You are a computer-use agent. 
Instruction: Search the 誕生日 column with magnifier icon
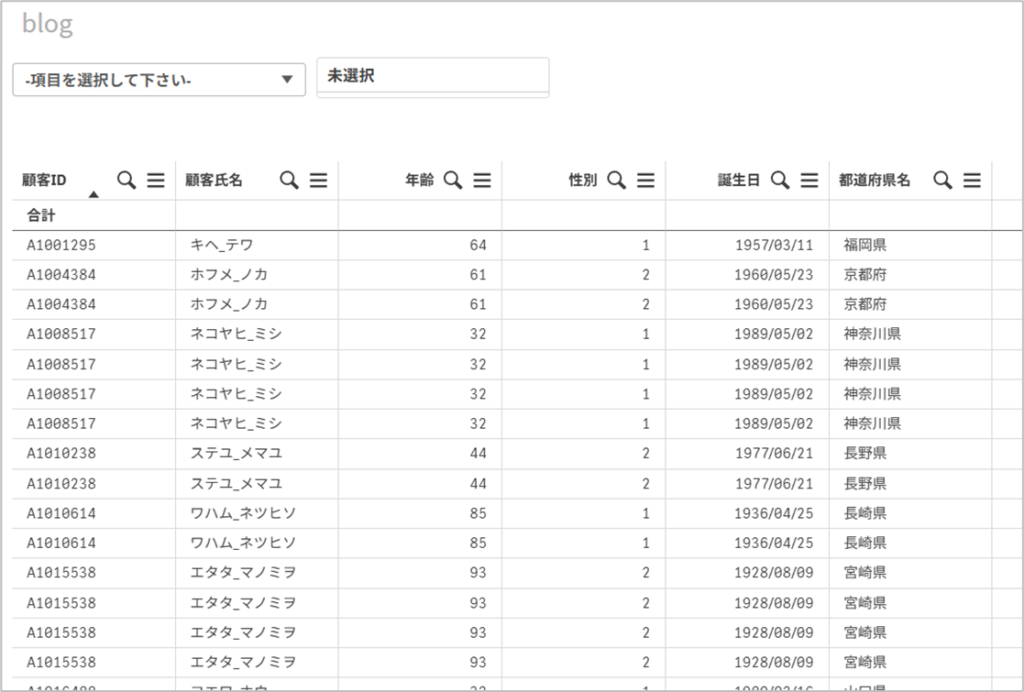(780, 180)
